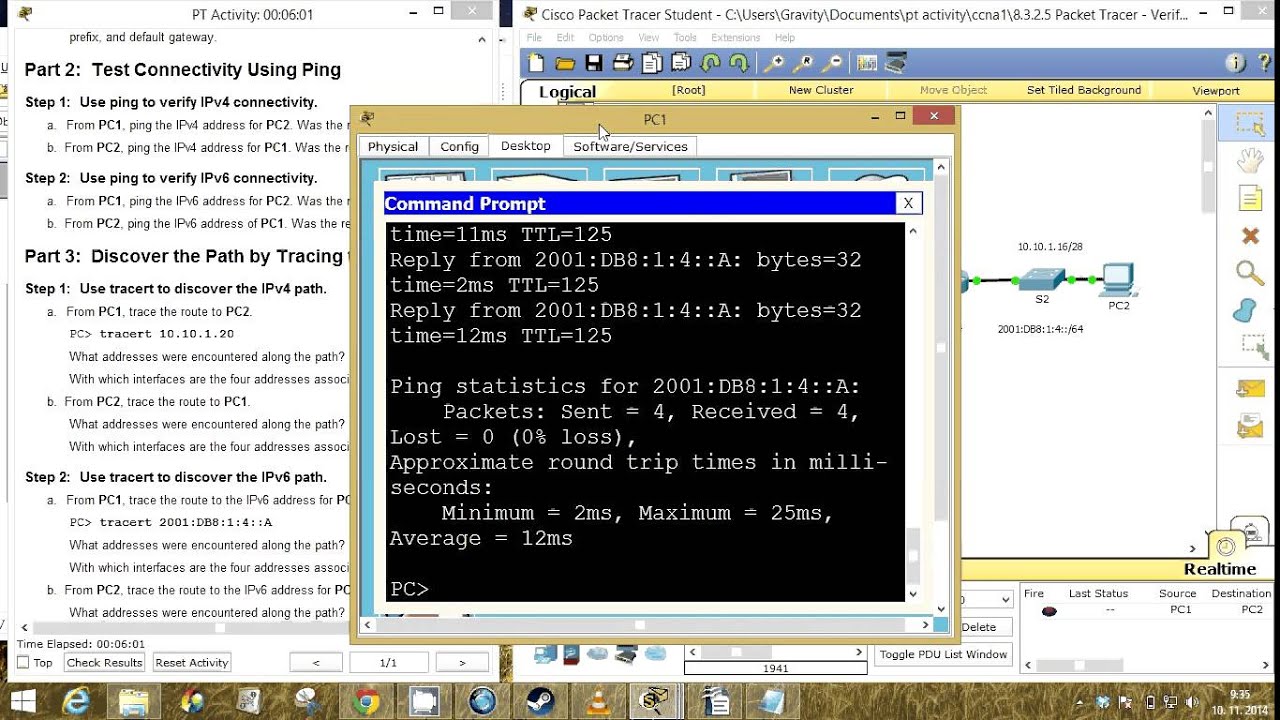Click Toggle PDU List Window button

click(944, 654)
